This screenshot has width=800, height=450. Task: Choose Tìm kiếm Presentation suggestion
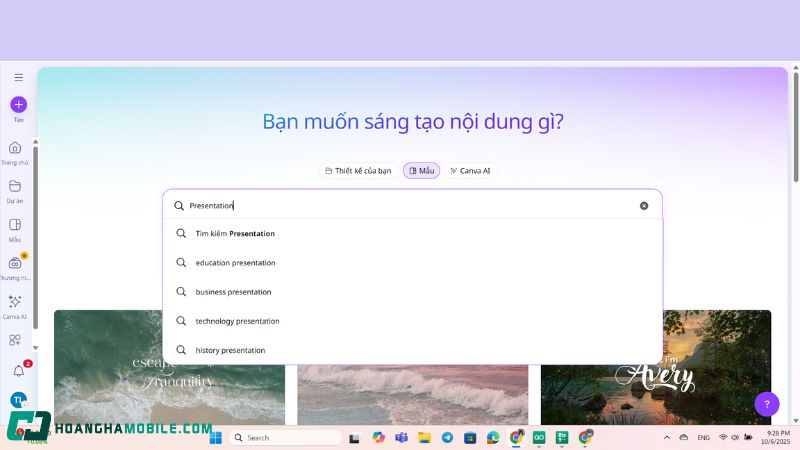tap(412, 234)
